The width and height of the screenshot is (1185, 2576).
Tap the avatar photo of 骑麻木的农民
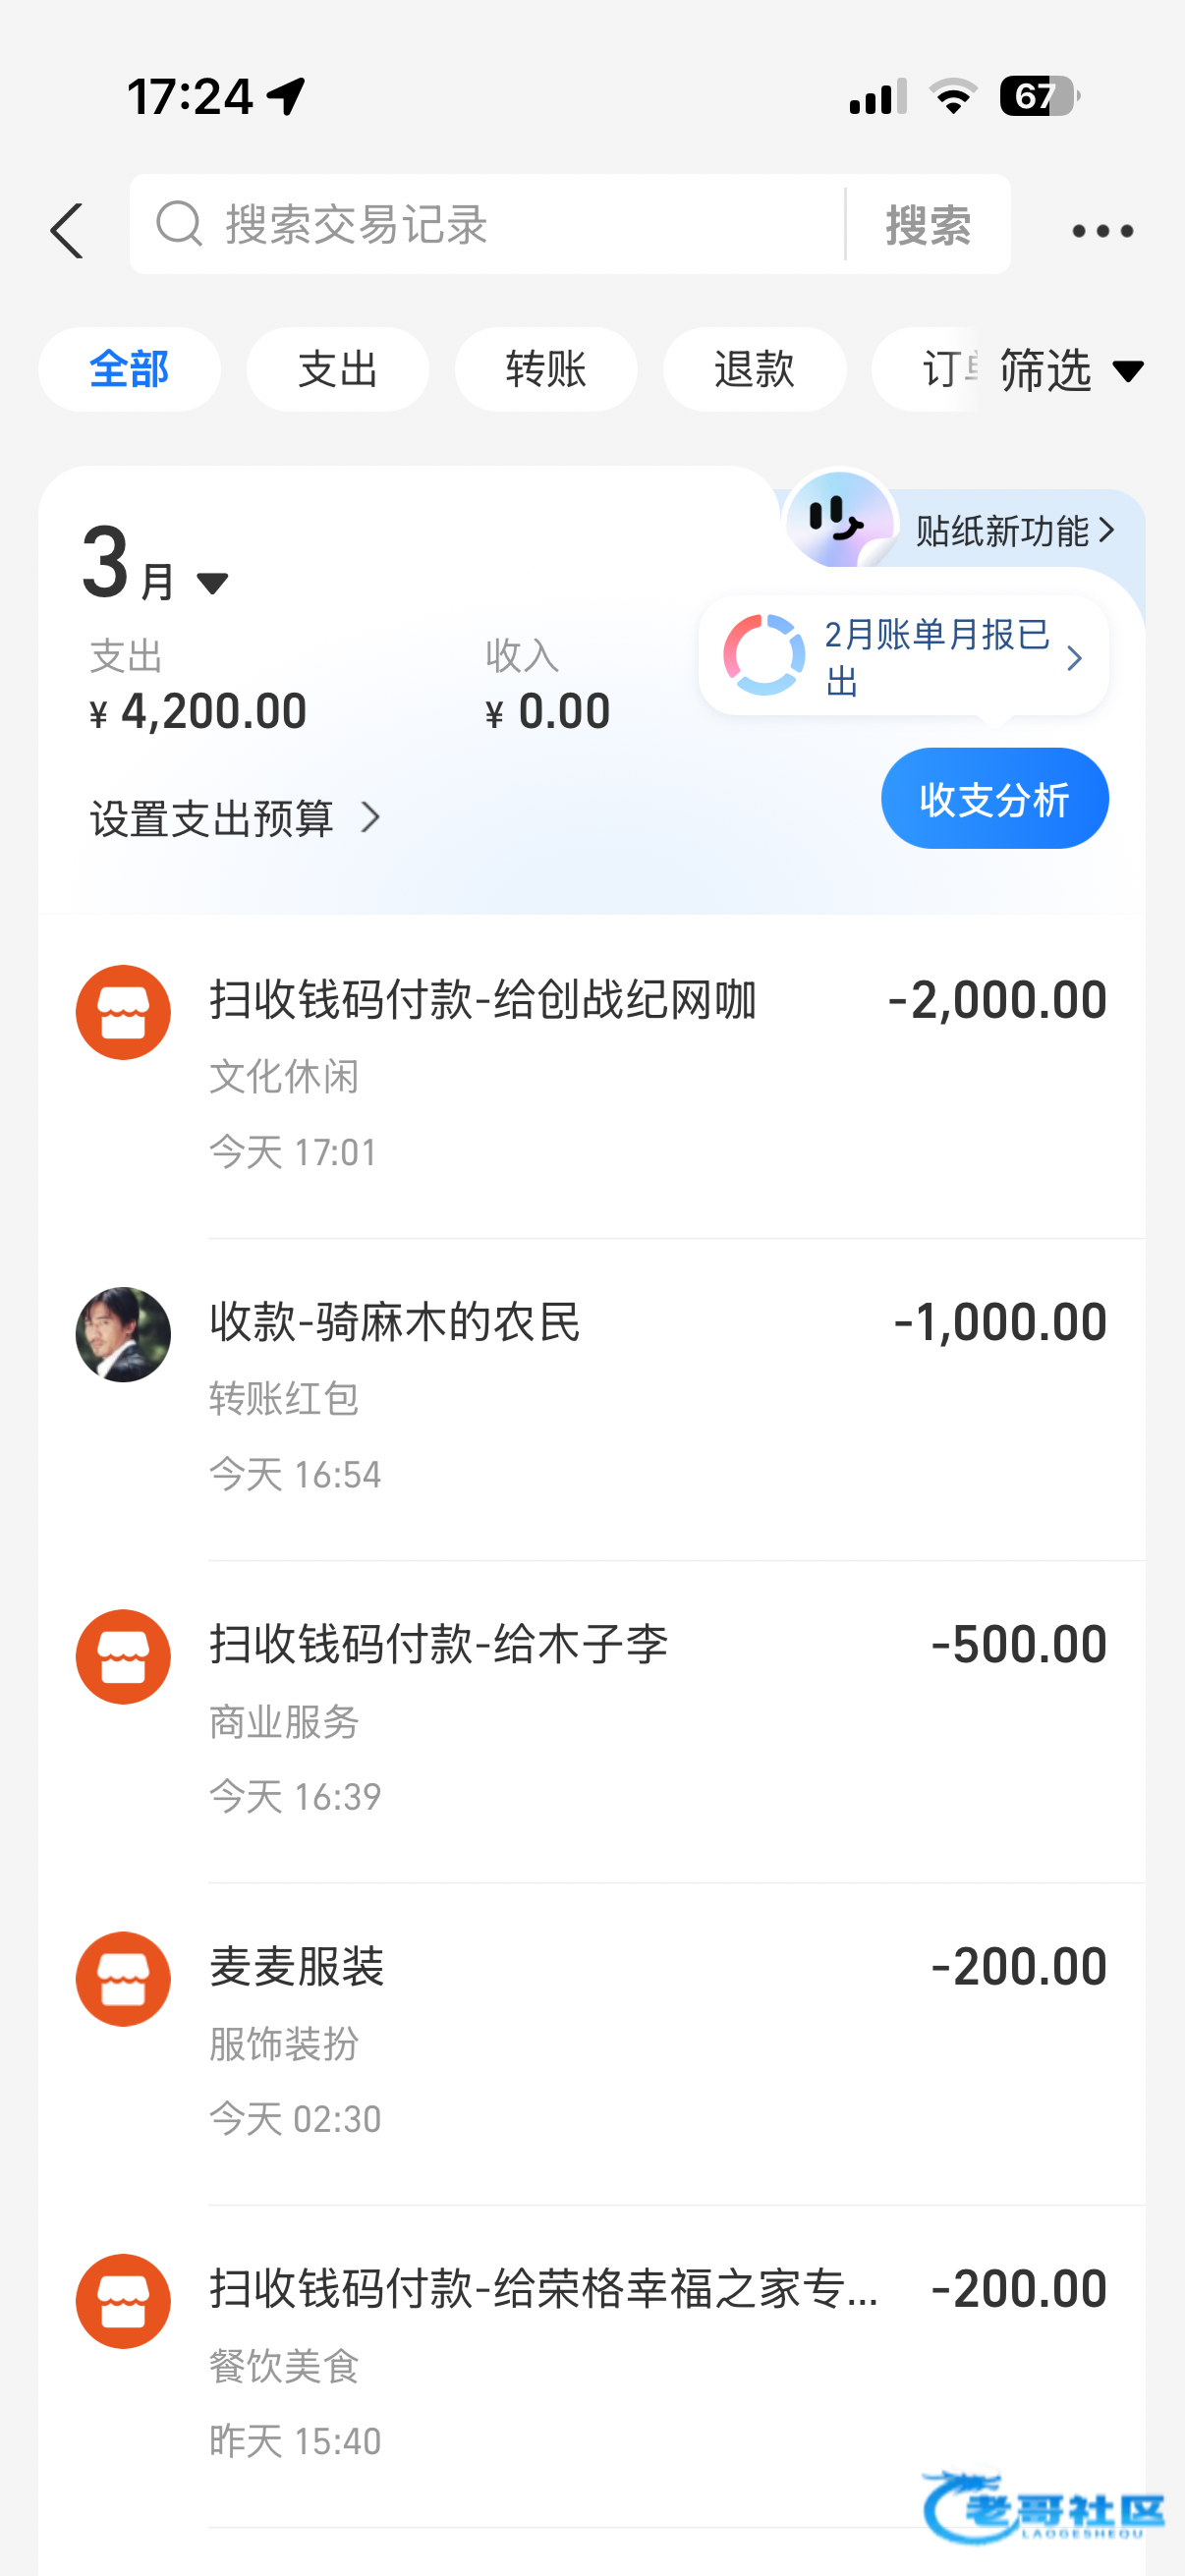[123, 1334]
